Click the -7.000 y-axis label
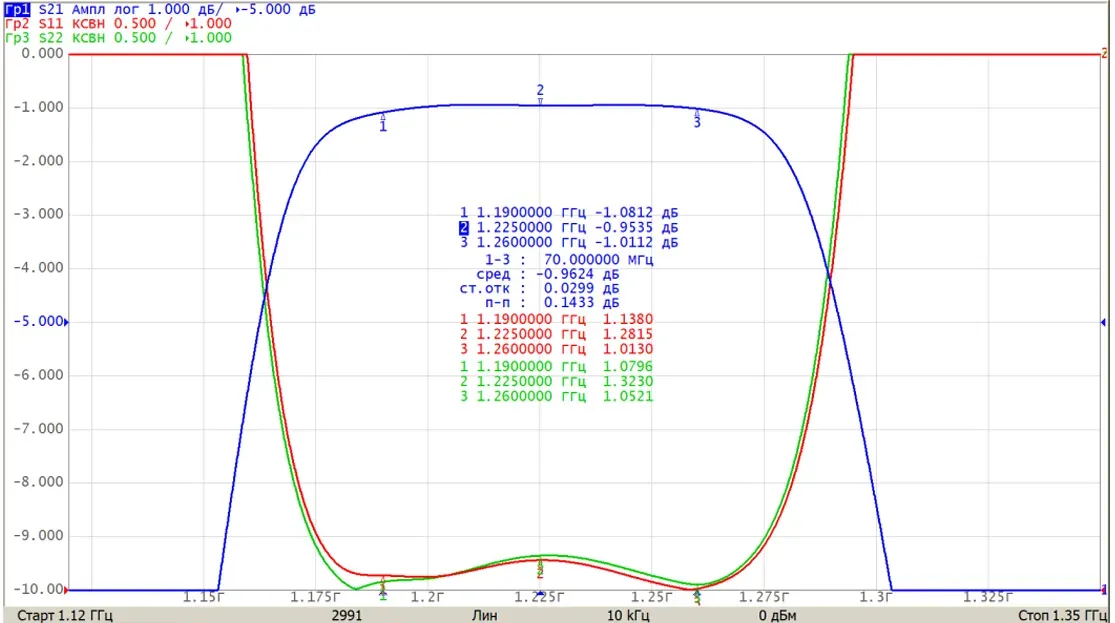Image resolution: width=1115 pixels, height=623 pixels. coord(38,429)
